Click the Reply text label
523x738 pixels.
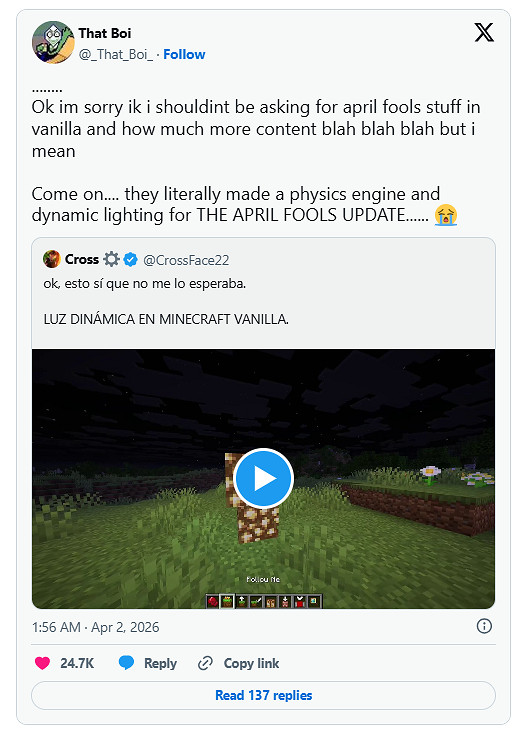click(160, 664)
